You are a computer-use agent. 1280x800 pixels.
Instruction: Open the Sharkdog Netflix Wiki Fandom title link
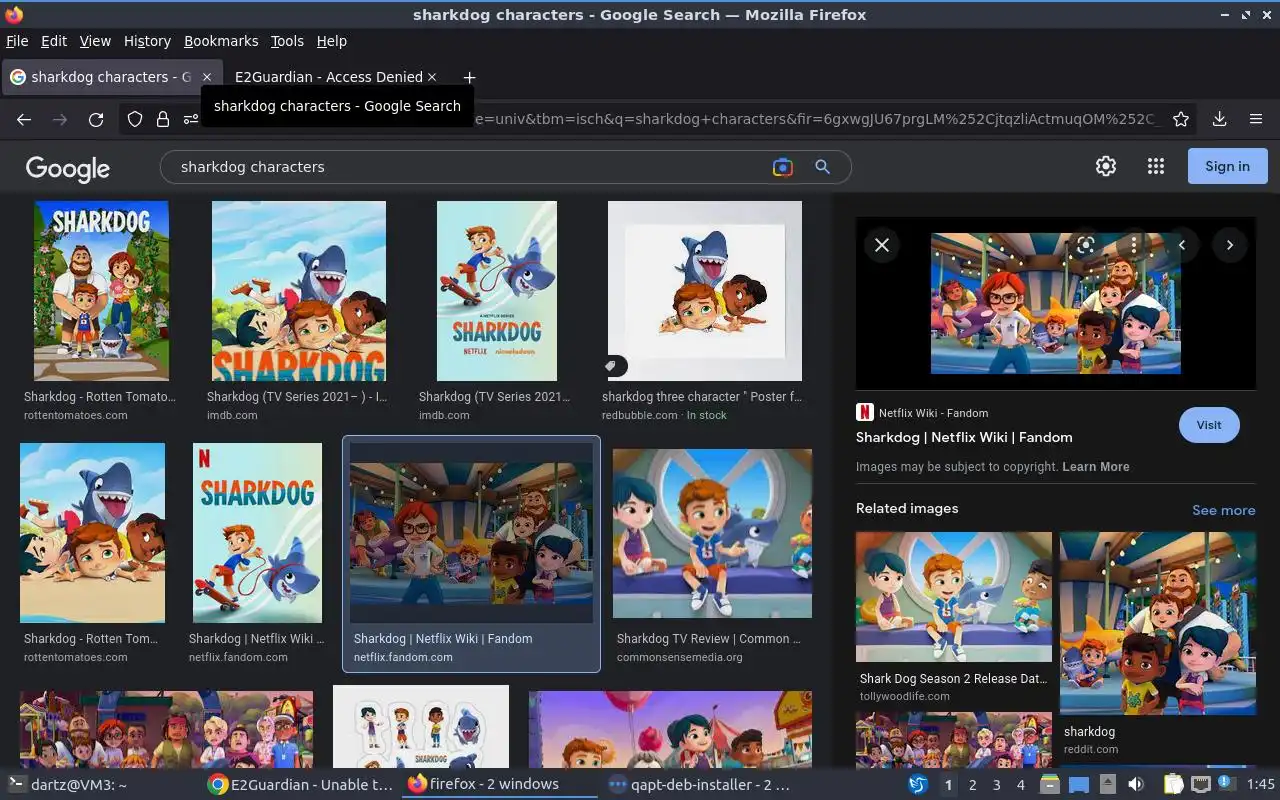[964, 437]
